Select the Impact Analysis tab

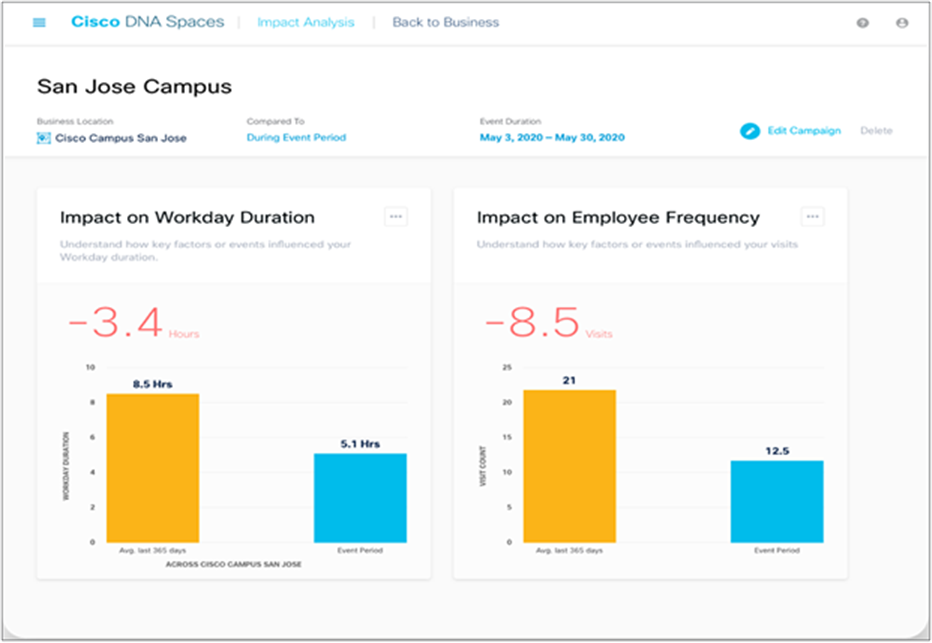pos(306,23)
